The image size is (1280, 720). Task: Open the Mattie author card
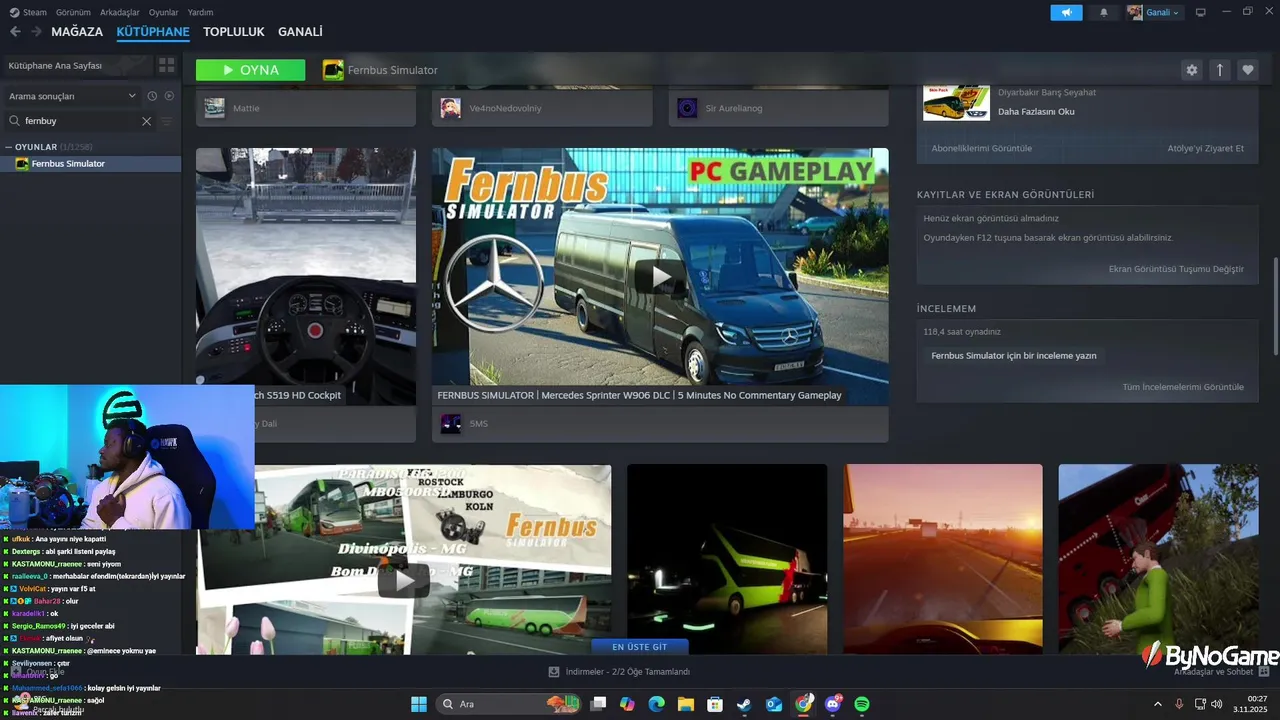tap(306, 108)
